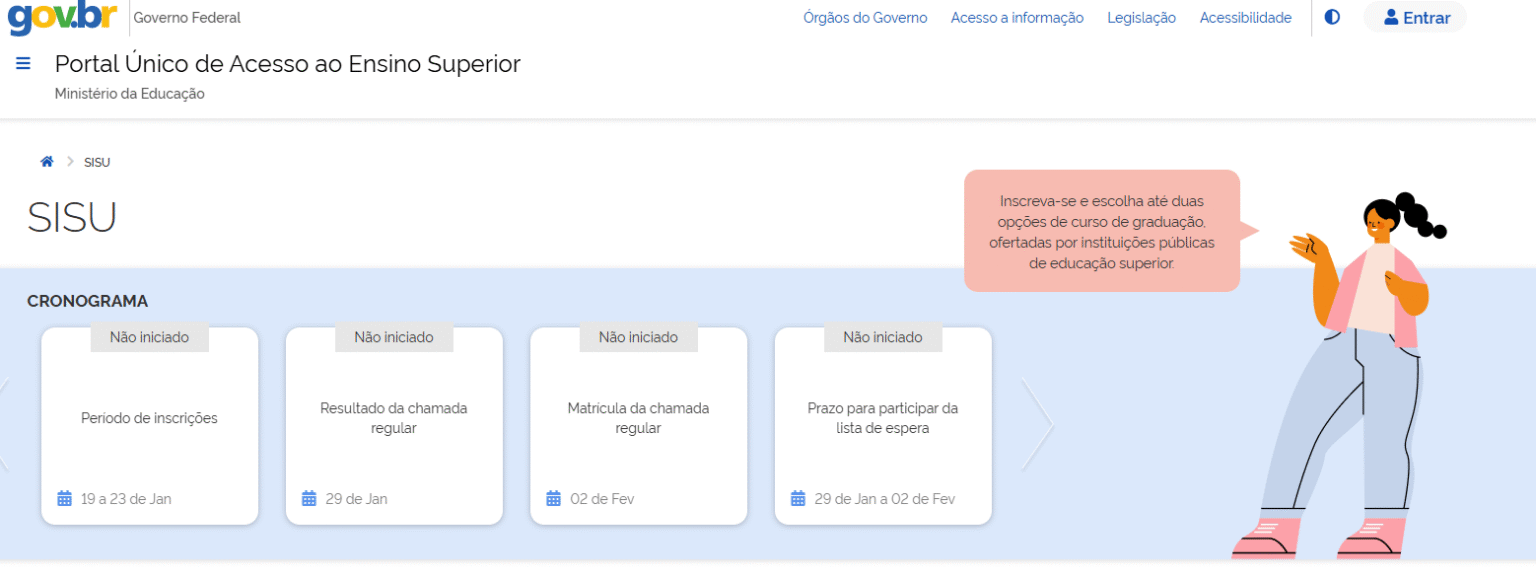Open Prazo para participar da lista de espera card
The image size is (1536, 578).
(x=883, y=425)
